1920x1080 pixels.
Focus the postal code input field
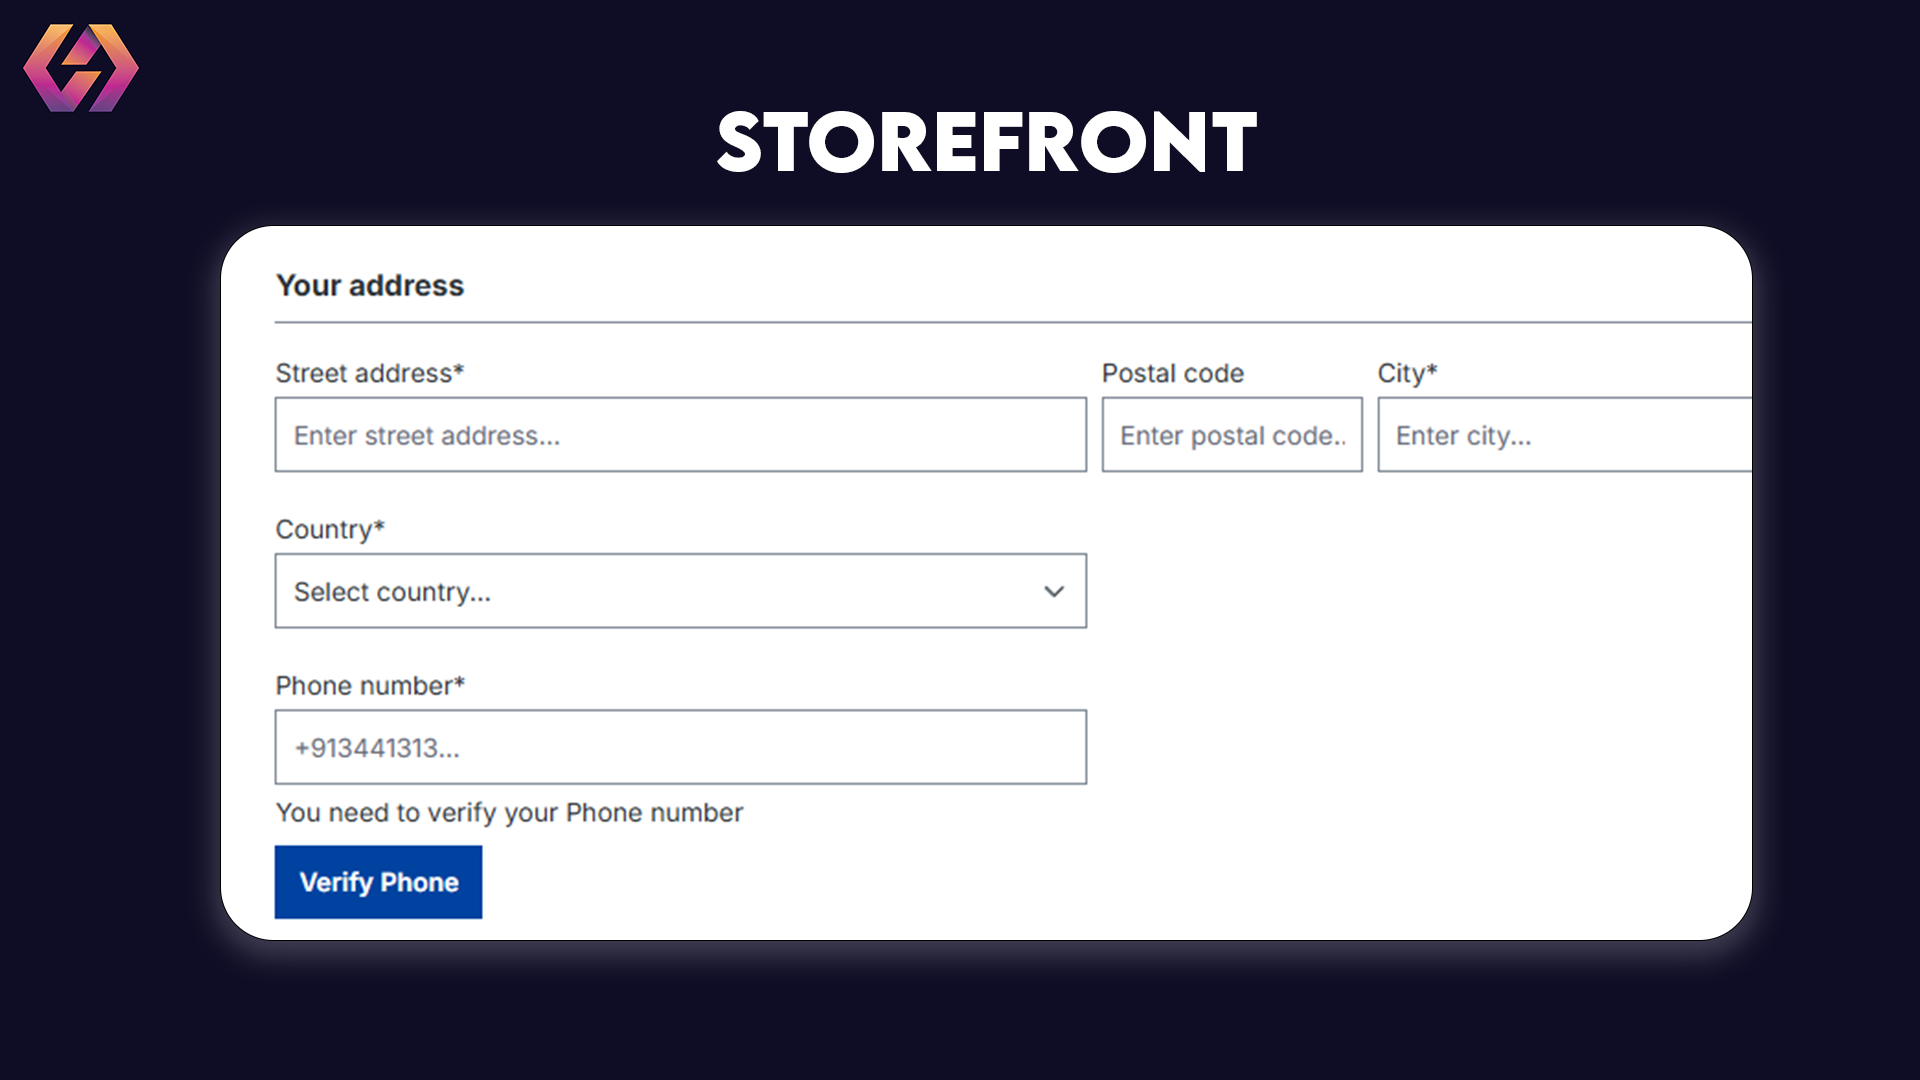(1232, 435)
